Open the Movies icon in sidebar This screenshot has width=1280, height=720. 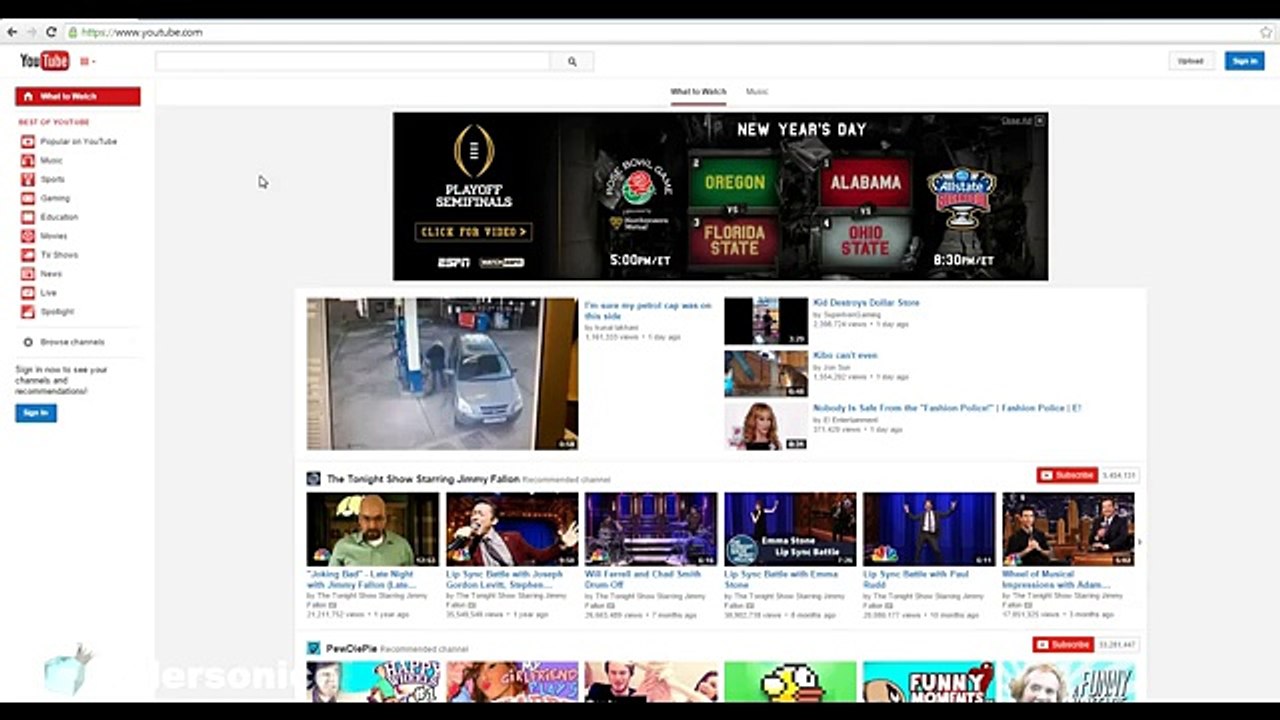[x=28, y=236]
